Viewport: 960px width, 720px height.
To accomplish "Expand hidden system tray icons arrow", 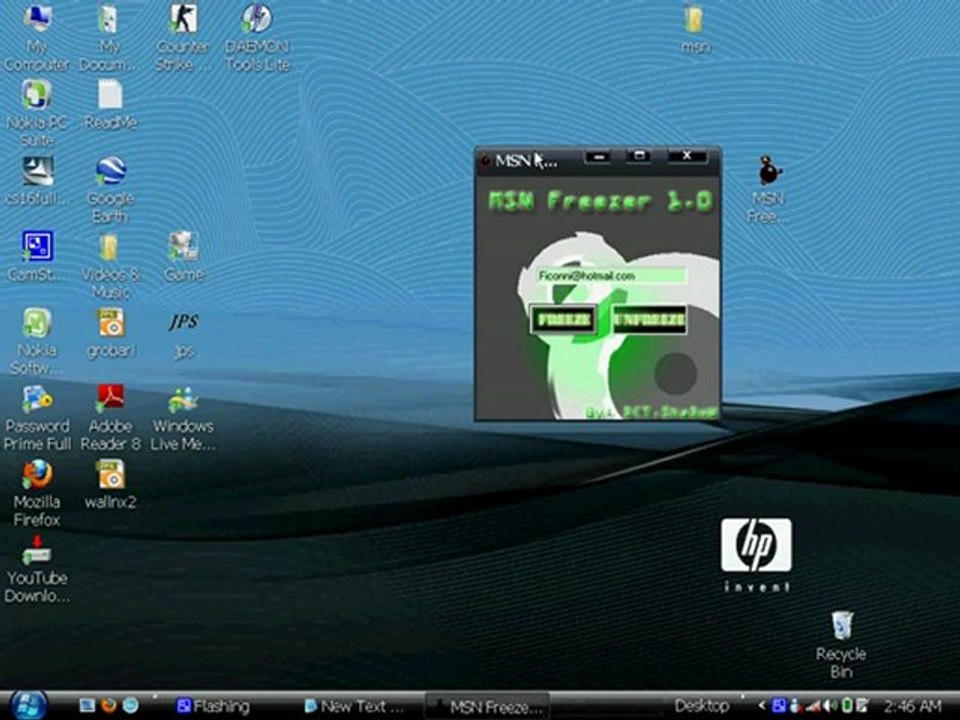I will point(762,706).
